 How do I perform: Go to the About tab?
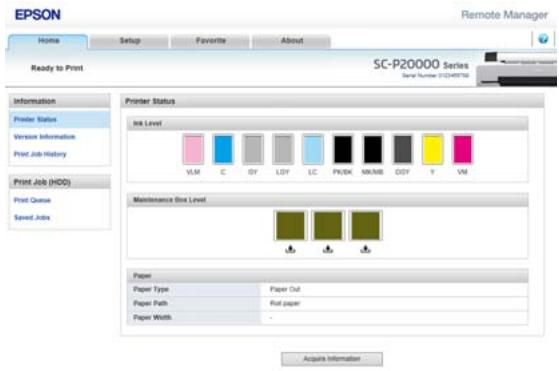click(x=292, y=41)
